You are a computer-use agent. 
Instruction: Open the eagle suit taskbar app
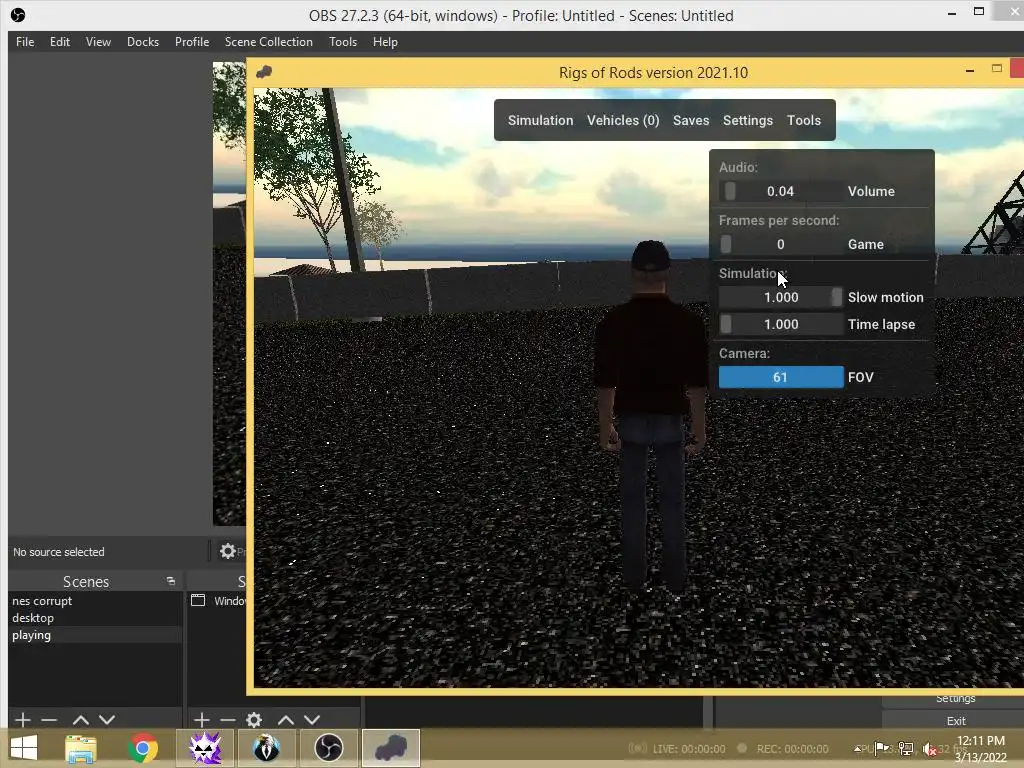[266, 748]
